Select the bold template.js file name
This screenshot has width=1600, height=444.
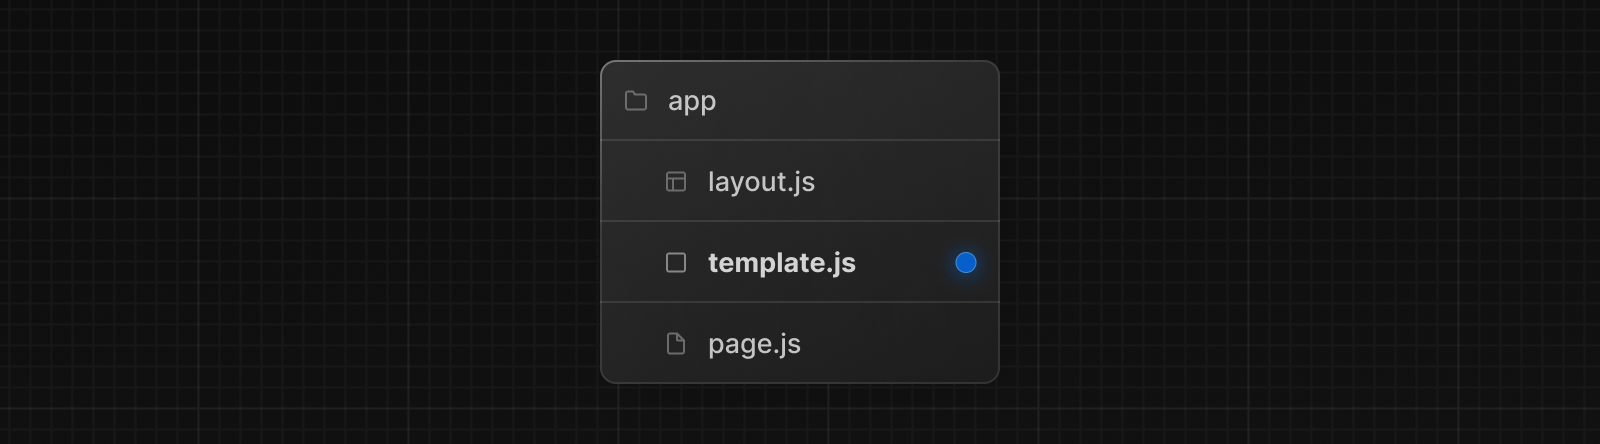tap(781, 263)
